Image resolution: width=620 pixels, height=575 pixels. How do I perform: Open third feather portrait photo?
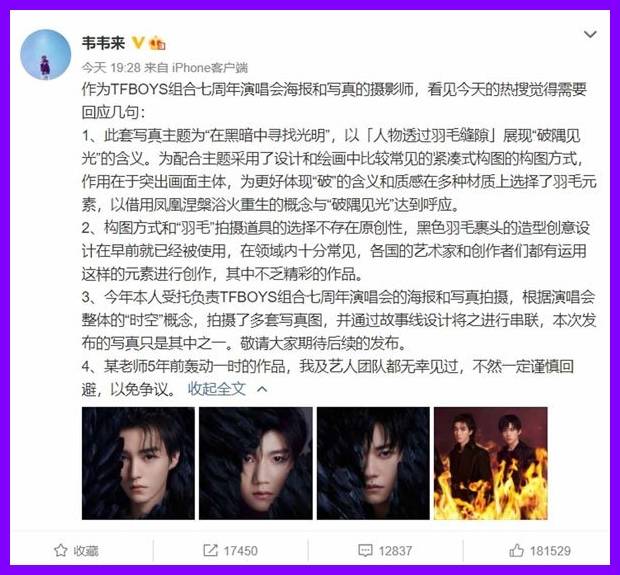[373, 463]
